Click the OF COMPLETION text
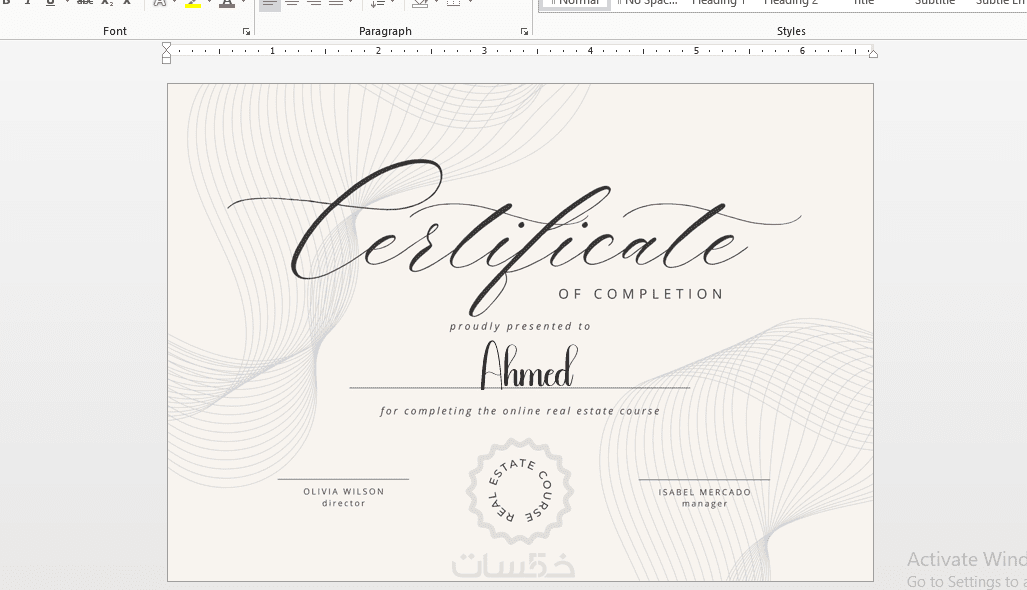1027x590 pixels. (641, 294)
